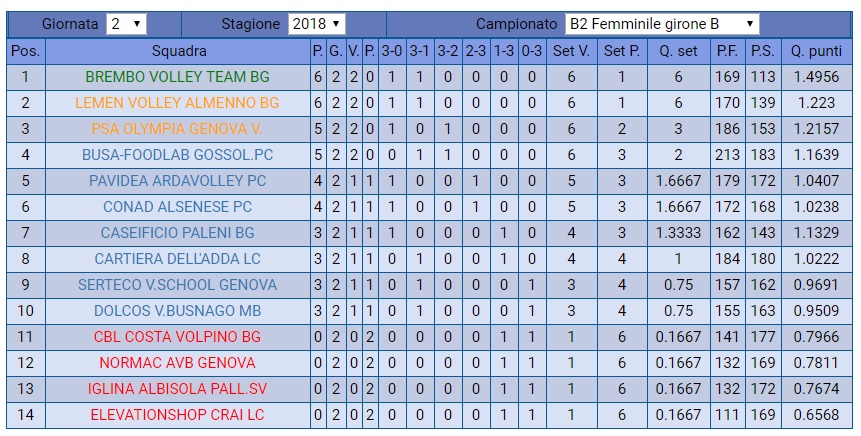Click the Squadra column header
Image resolution: width=861 pixels, height=436 pixels.
(179, 51)
